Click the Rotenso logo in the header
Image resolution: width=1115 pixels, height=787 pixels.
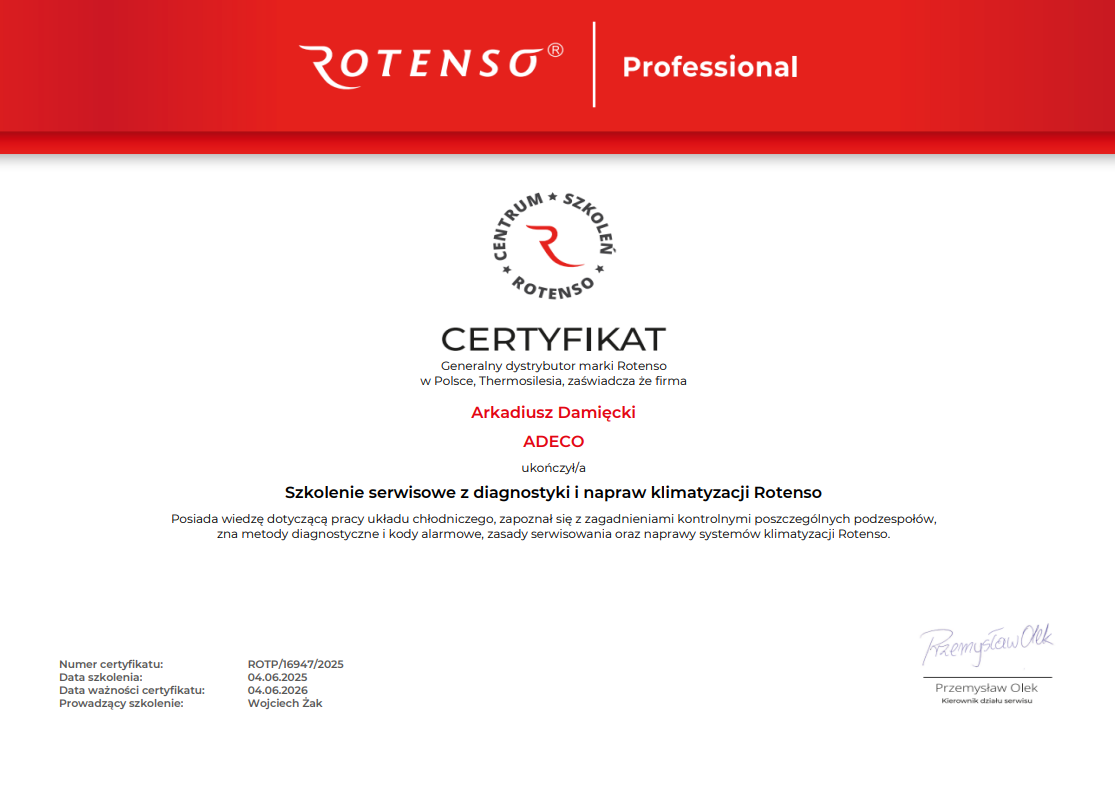click(431, 65)
